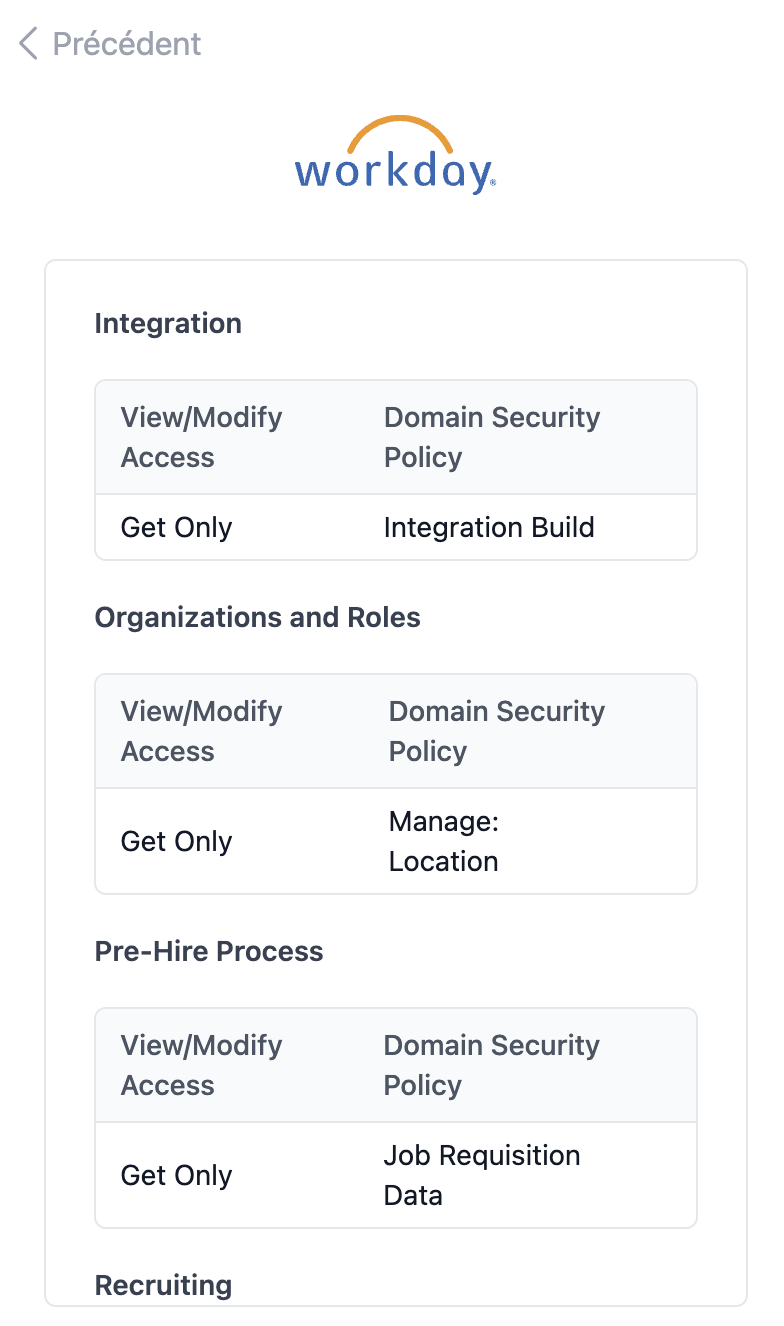Click the Workday logo
This screenshot has height=1326, width=784.
coord(396,155)
